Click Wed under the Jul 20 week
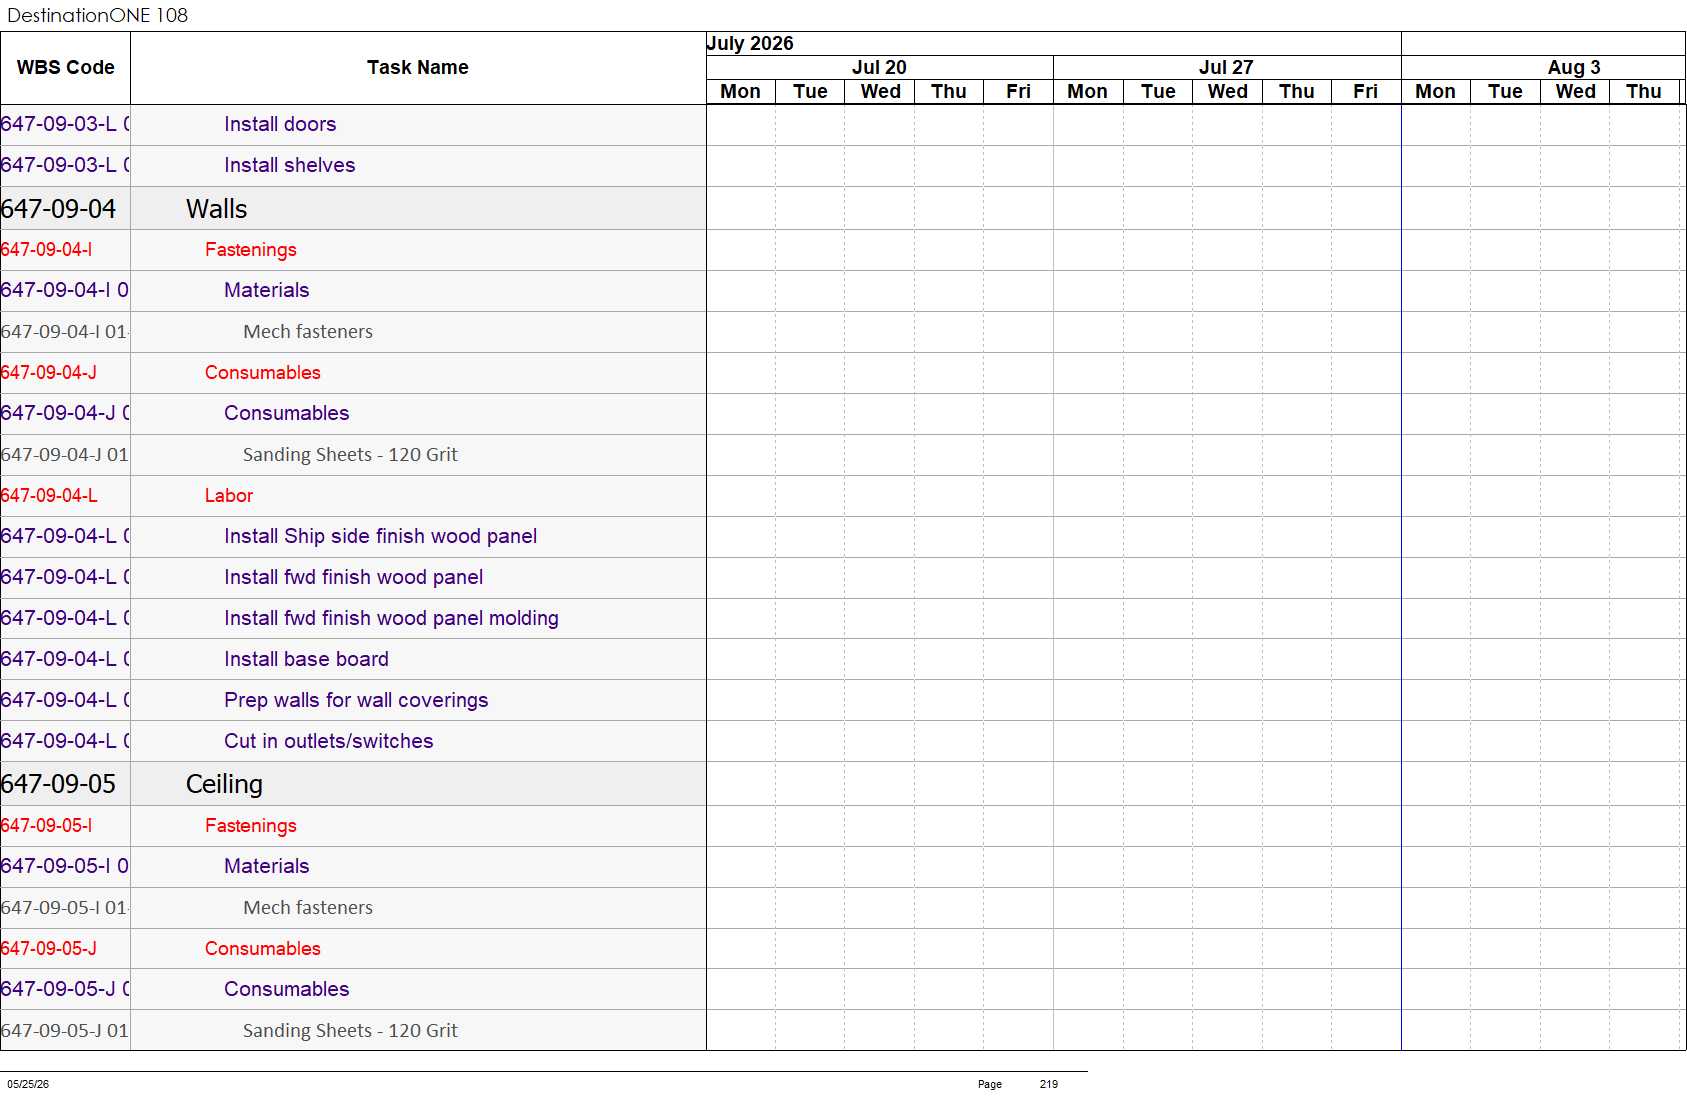This screenshot has height=1097, width=1687. click(880, 91)
